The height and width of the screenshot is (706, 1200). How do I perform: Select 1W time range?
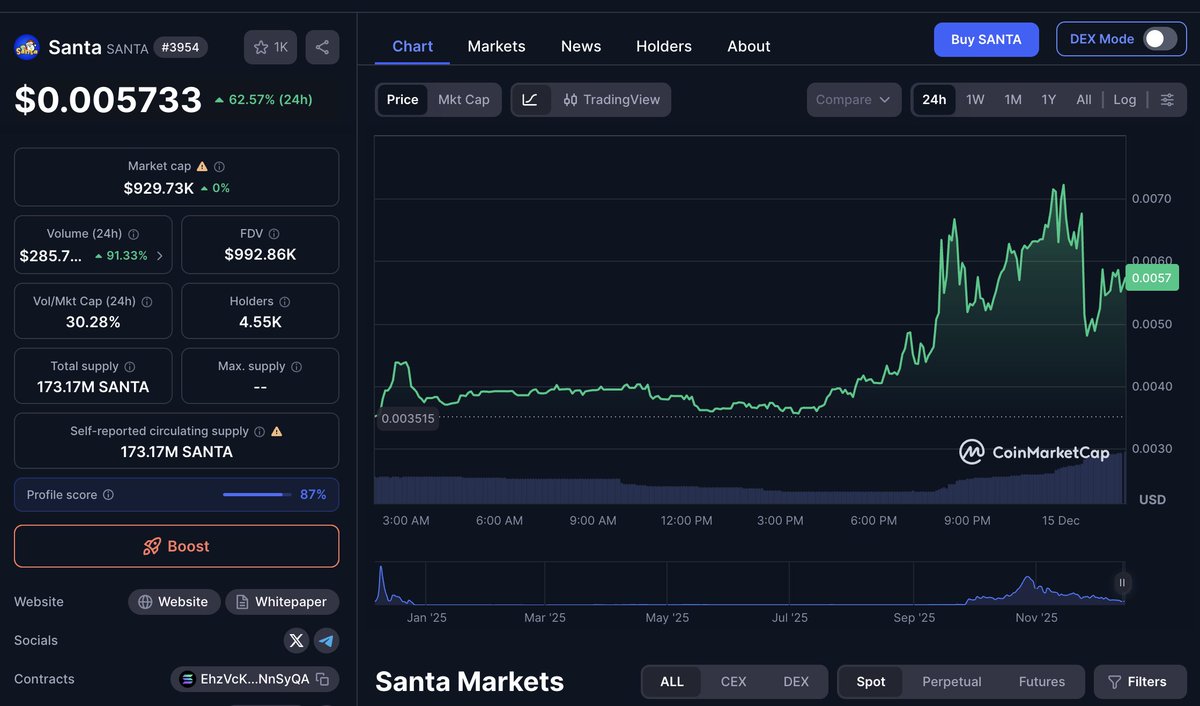pos(975,99)
